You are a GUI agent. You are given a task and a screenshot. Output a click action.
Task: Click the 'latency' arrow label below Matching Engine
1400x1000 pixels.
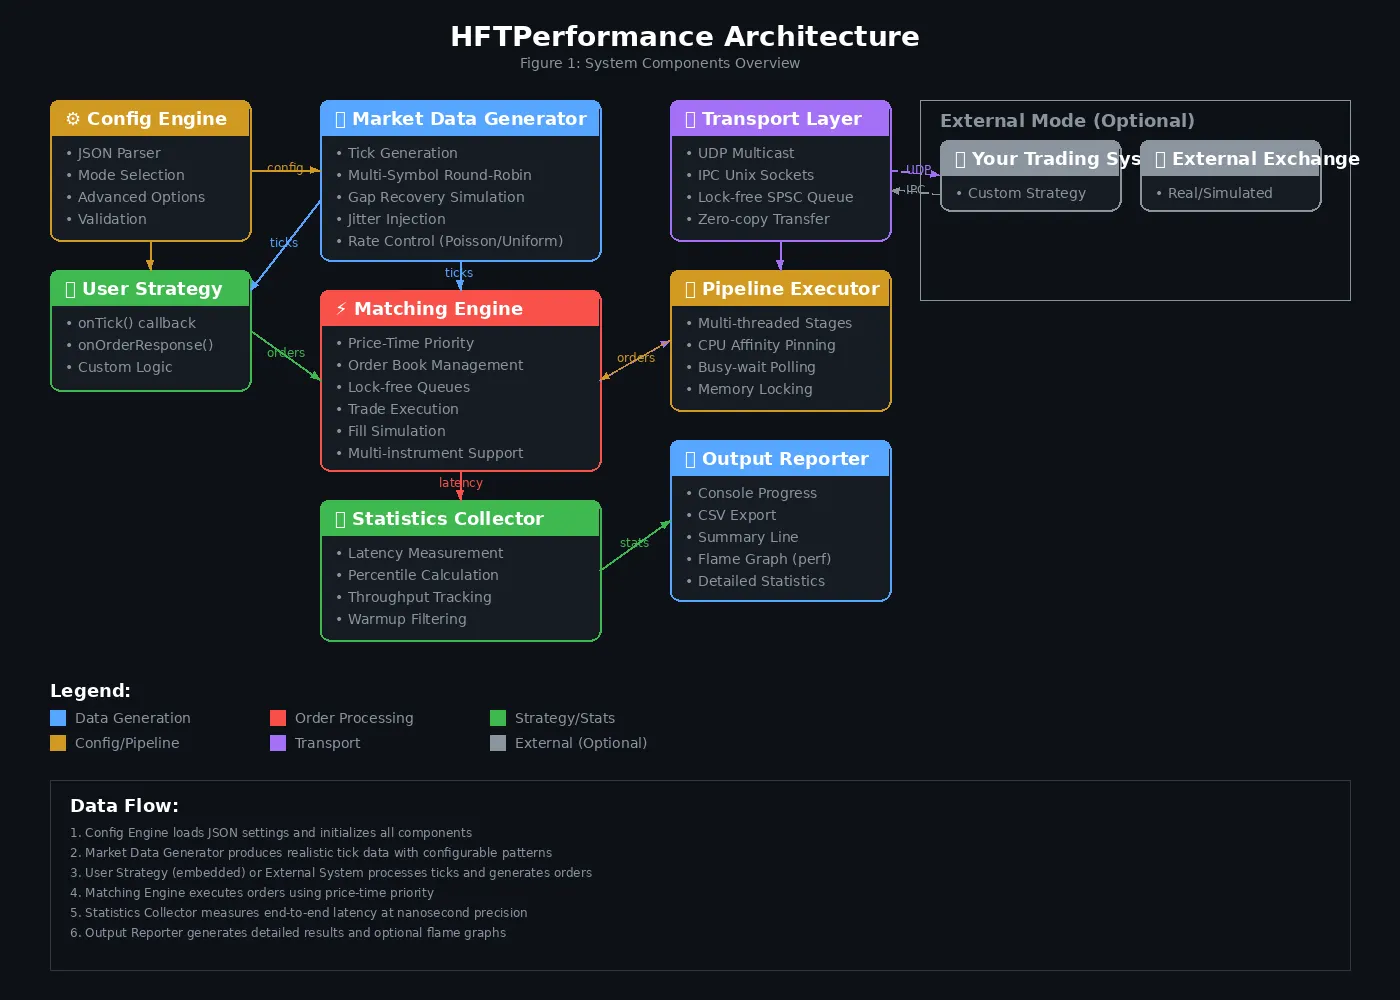click(460, 483)
